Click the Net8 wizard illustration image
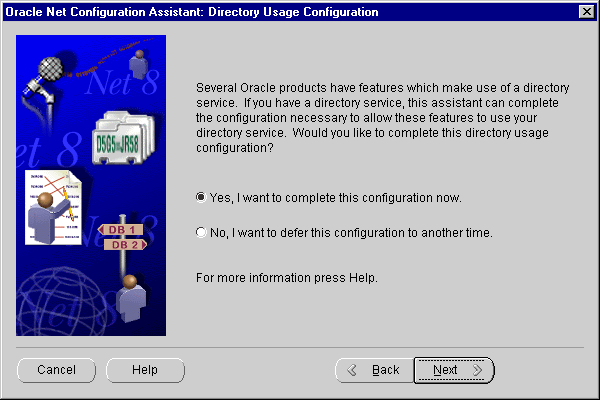600x400 pixels. coord(91,186)
